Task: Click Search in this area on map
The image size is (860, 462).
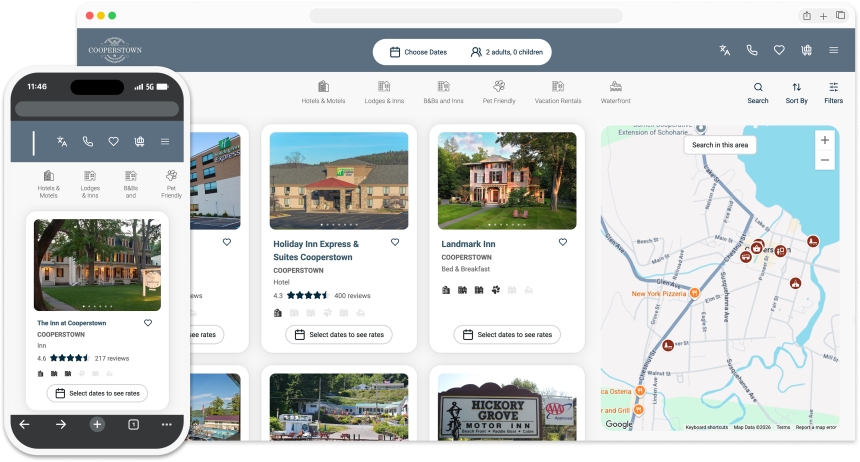Action: [720, 145]
